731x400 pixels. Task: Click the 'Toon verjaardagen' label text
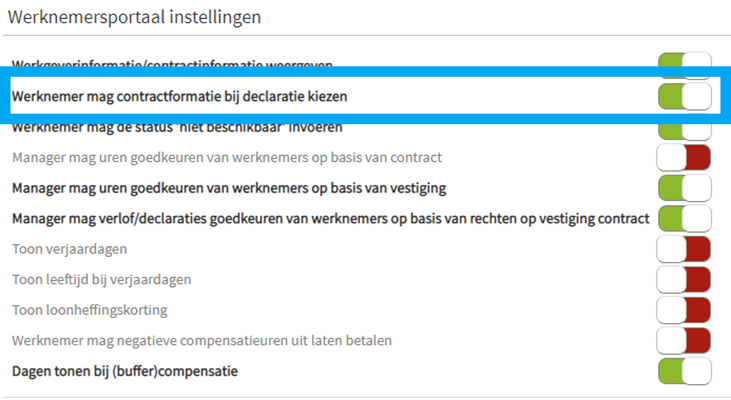pyautogui.click(x=69, y=249)
